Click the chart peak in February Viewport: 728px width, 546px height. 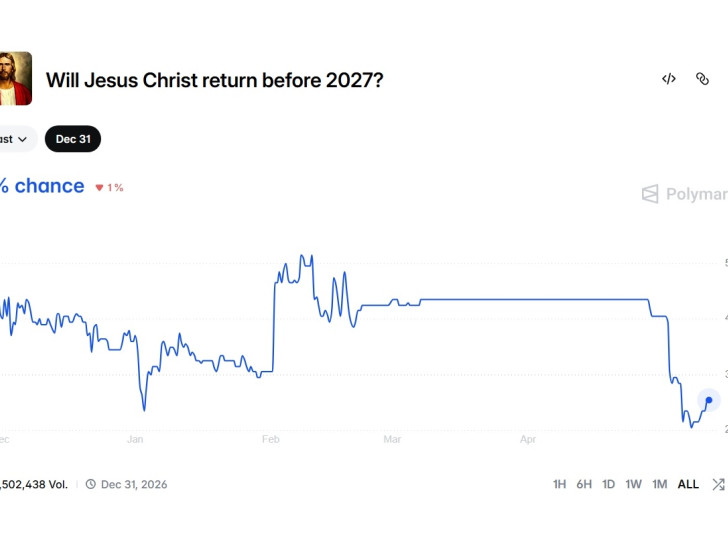[x=302, y=256]
